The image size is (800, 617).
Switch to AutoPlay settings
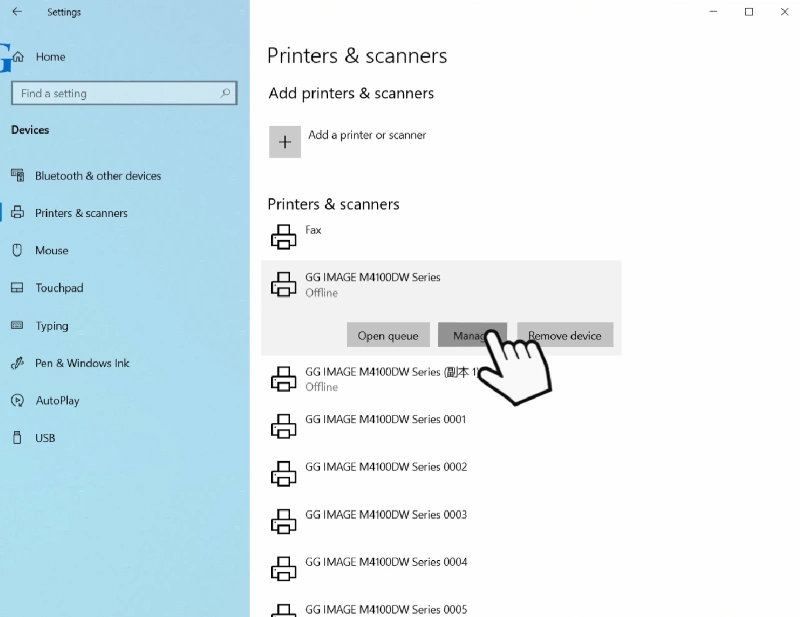tap(57, 401)
